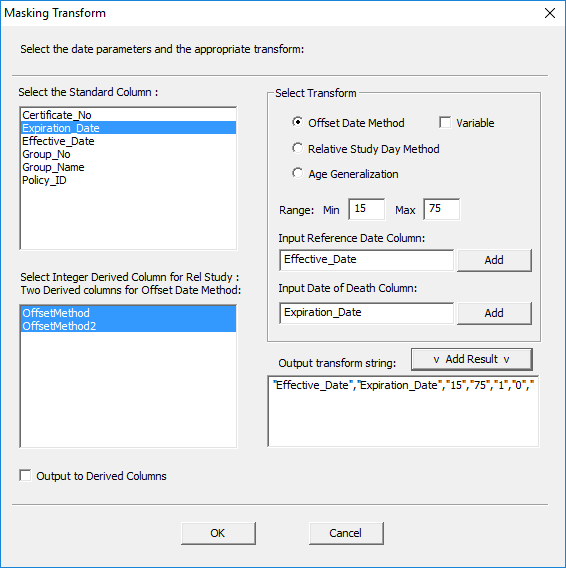Viewport: 566px width, 568px height.
Task: Select Effective_Date in standard column list
Action: (128, 141)
